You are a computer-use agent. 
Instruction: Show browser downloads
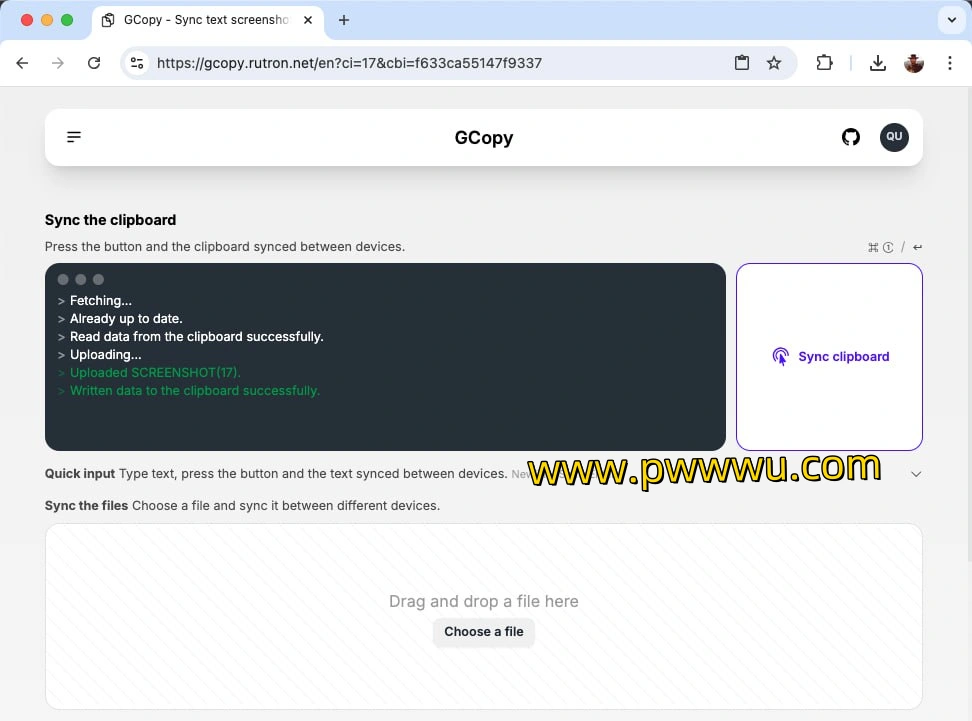point(877,63)
